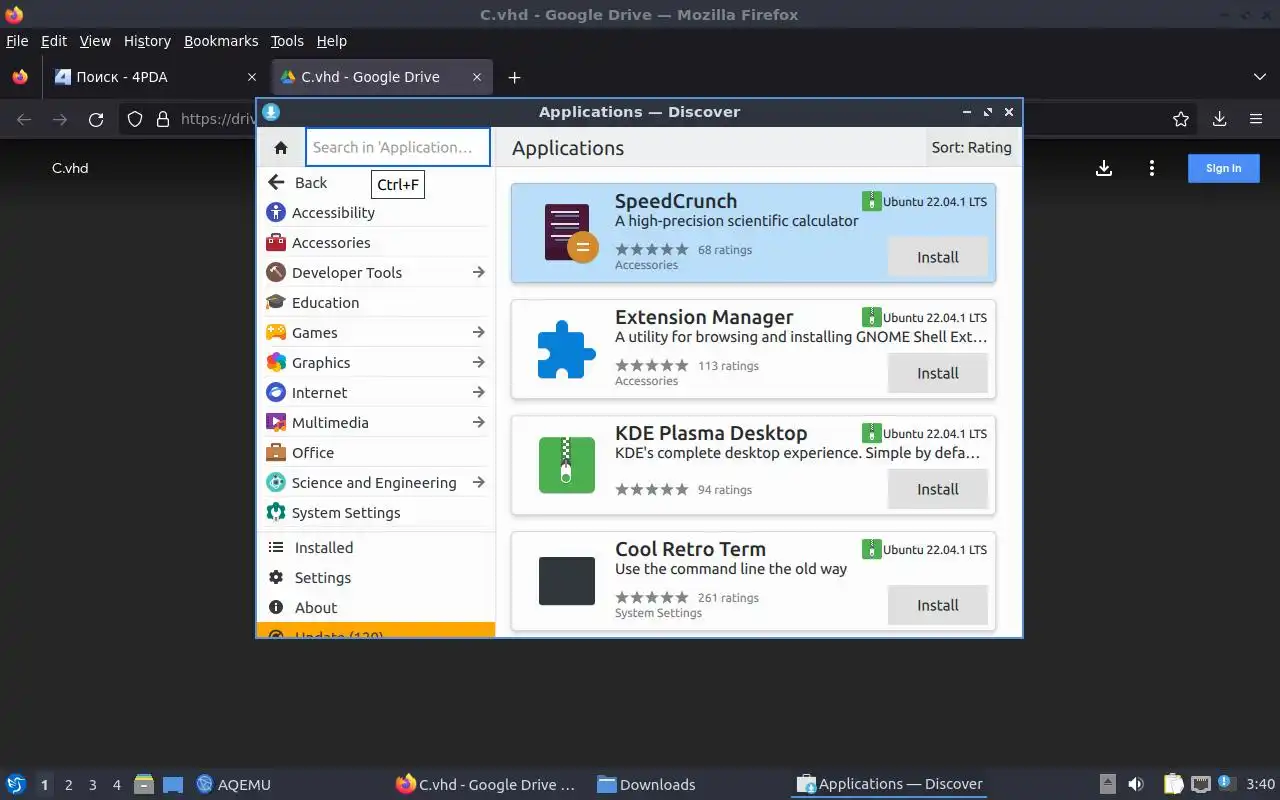Show Installed applications list
Image resolution: width=1280 pixels, height=800 pixels.
[376, 547]
